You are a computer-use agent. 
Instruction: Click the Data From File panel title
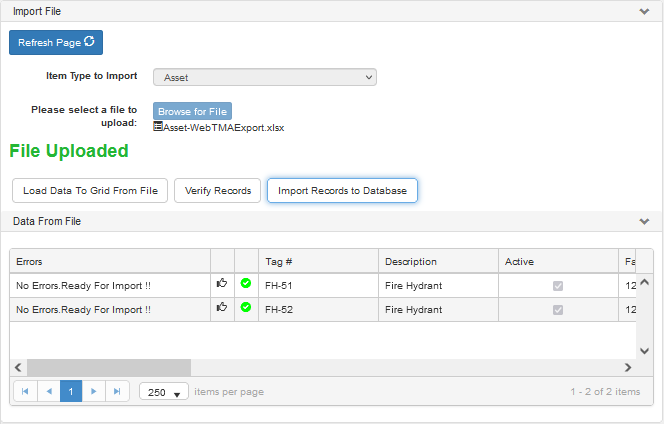point(47,221)
